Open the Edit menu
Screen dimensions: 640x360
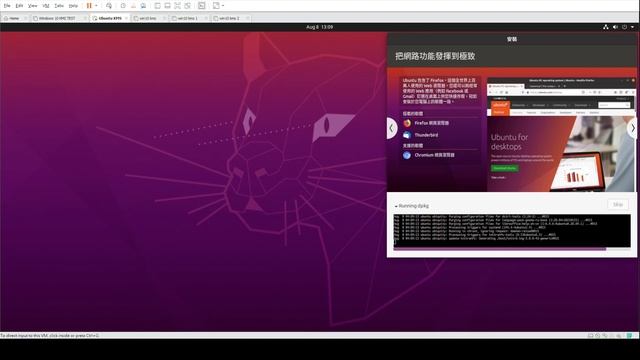pos(19,6)
